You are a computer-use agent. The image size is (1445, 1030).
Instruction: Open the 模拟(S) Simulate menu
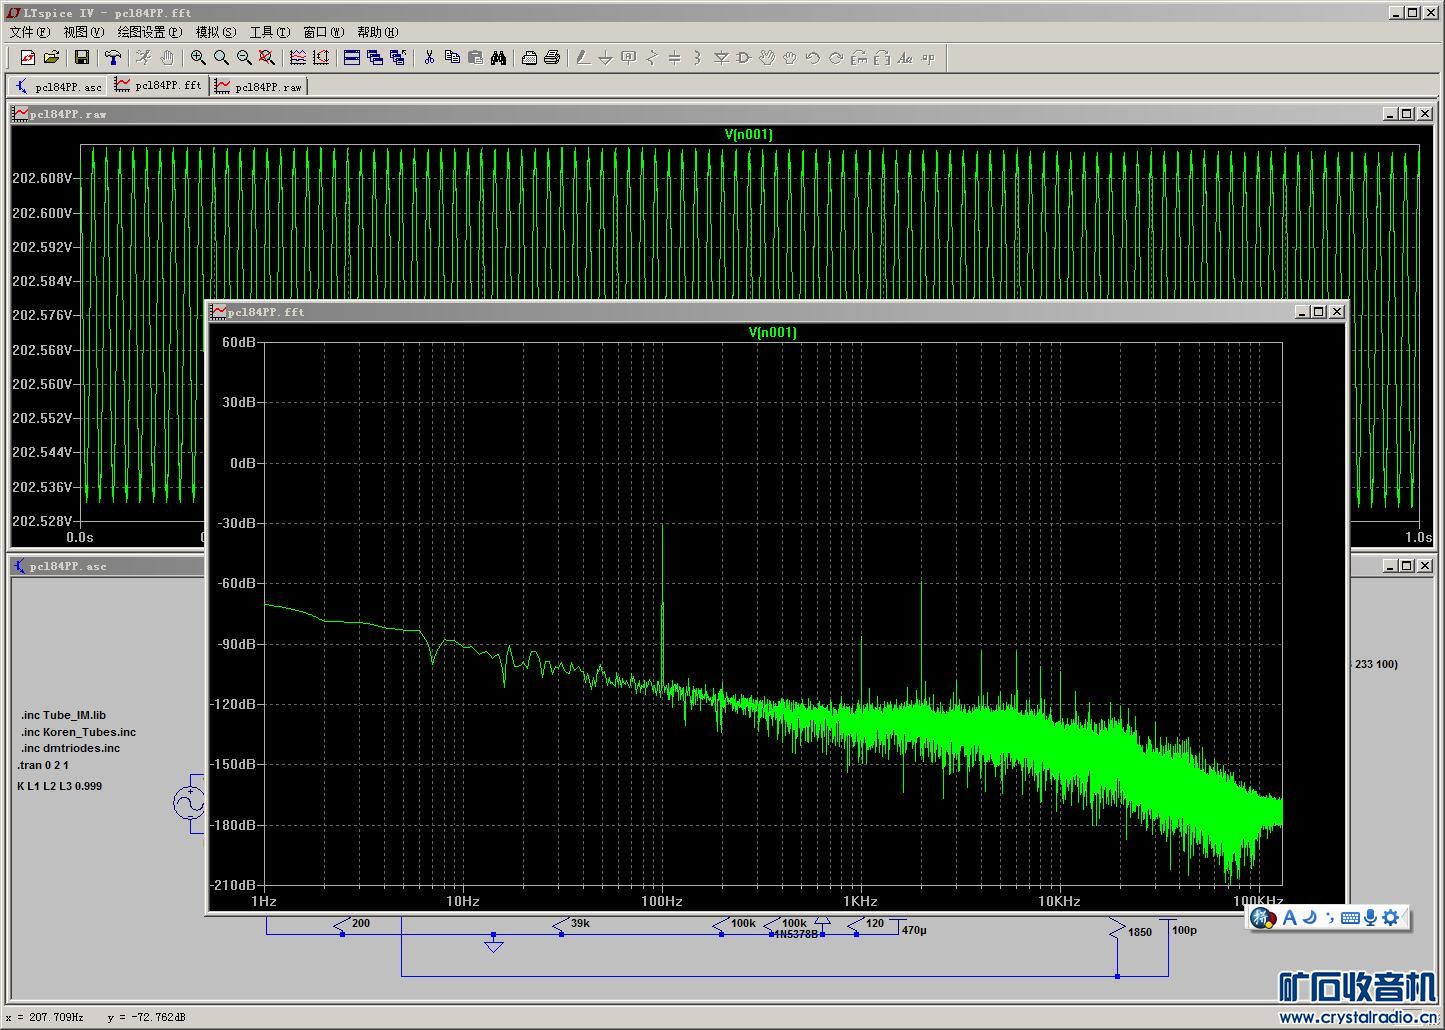pos(216,32)
